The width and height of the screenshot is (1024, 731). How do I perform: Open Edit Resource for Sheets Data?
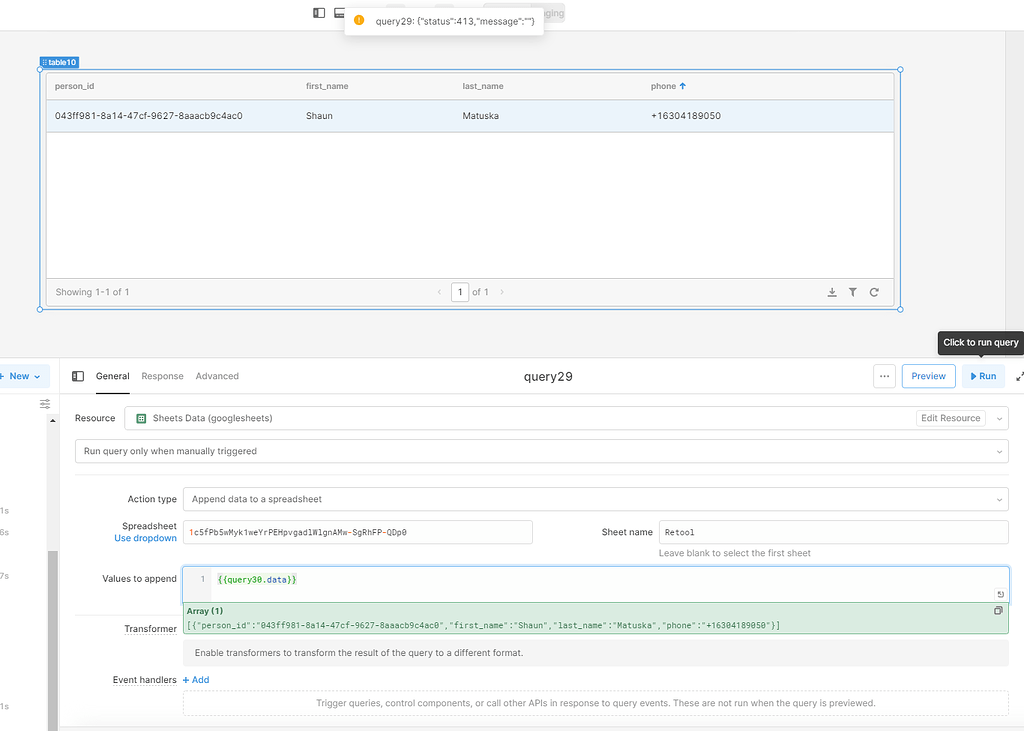[950, 418]
